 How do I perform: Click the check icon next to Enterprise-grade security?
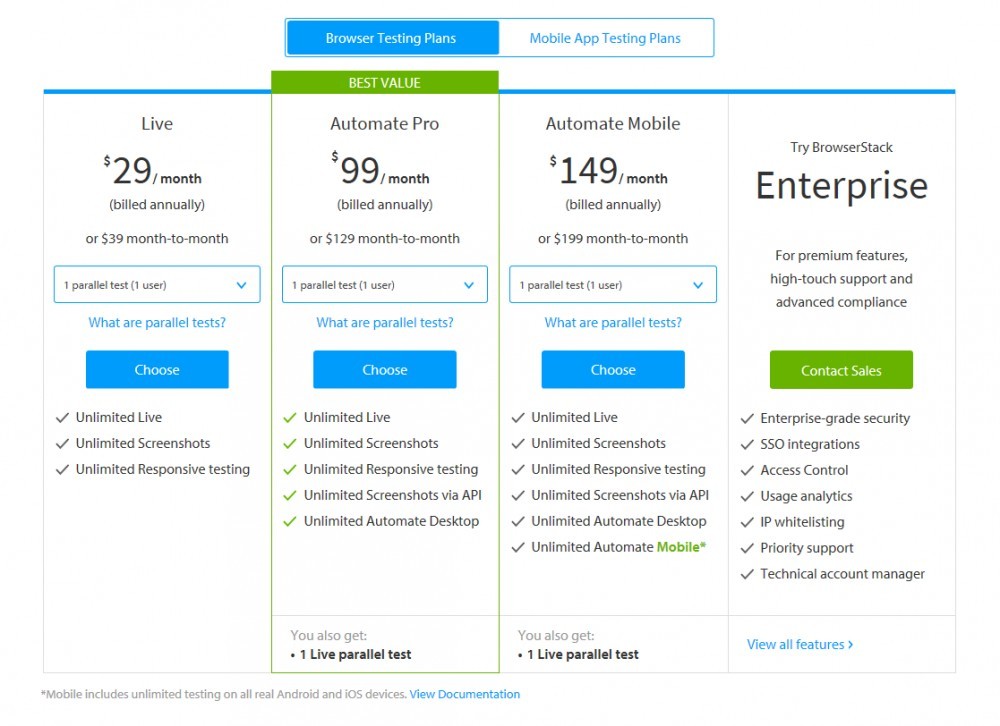coord(746,418)
